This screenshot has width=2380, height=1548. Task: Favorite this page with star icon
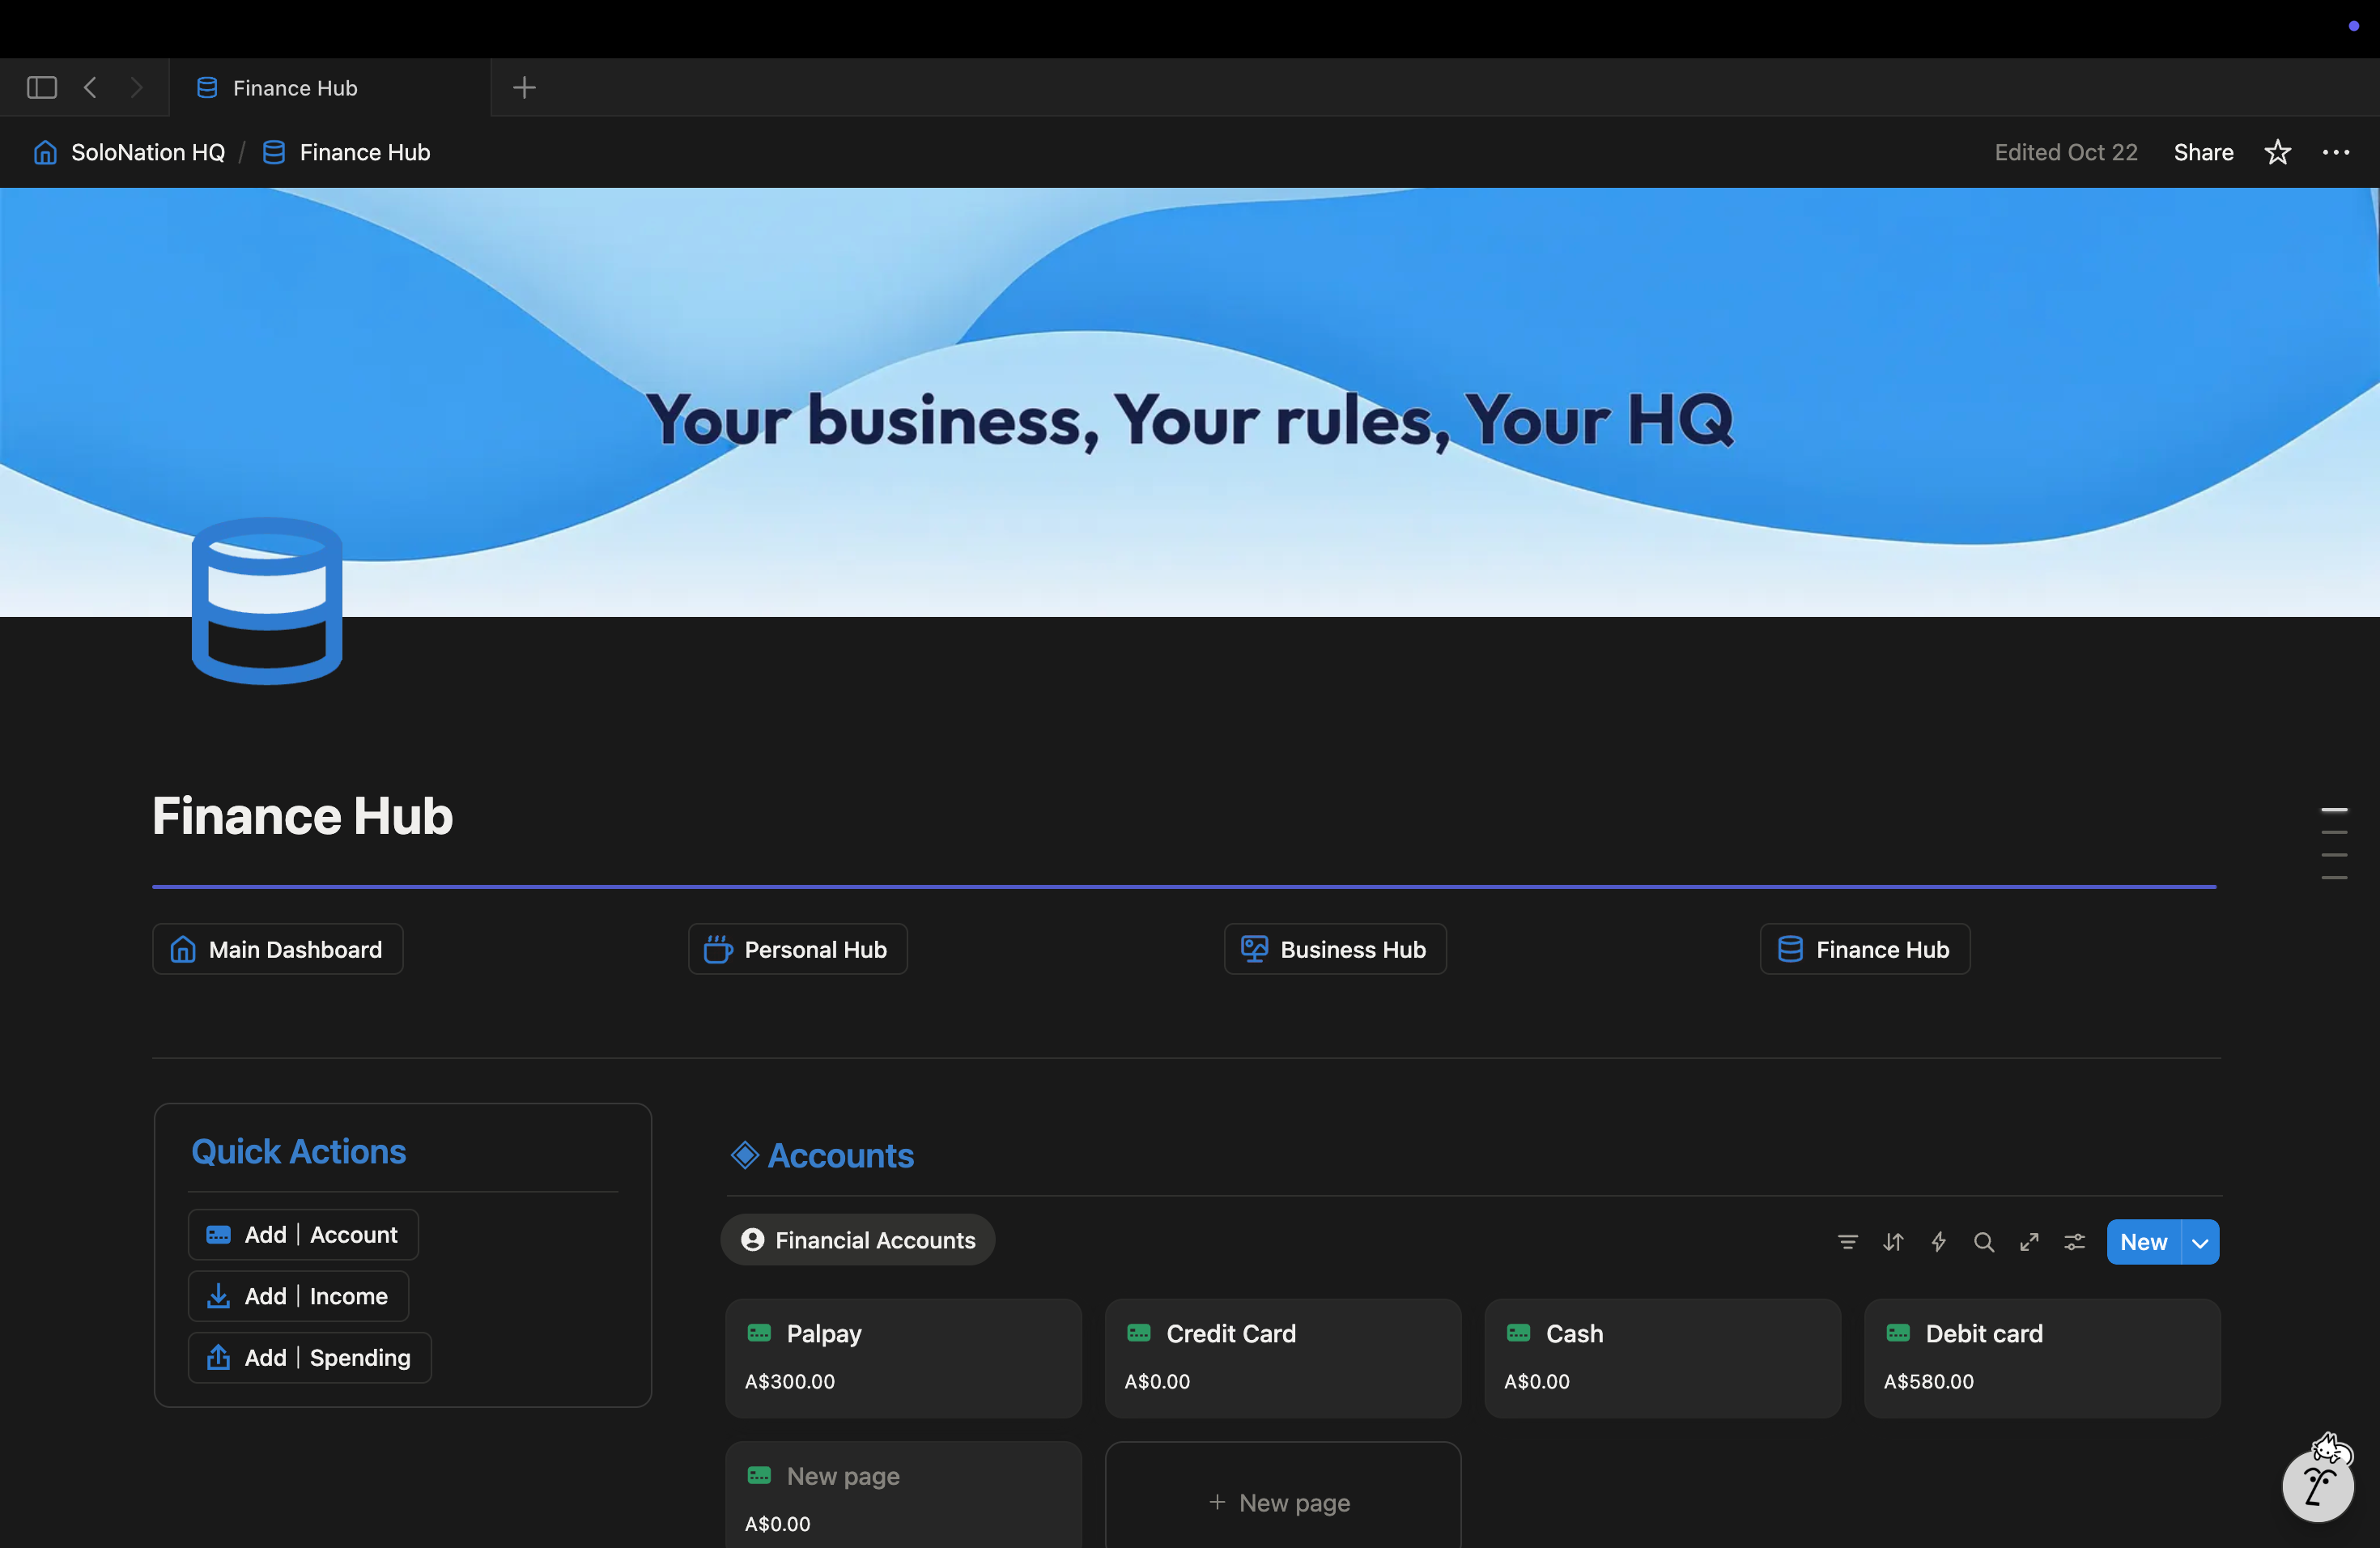click(2277, 152)
